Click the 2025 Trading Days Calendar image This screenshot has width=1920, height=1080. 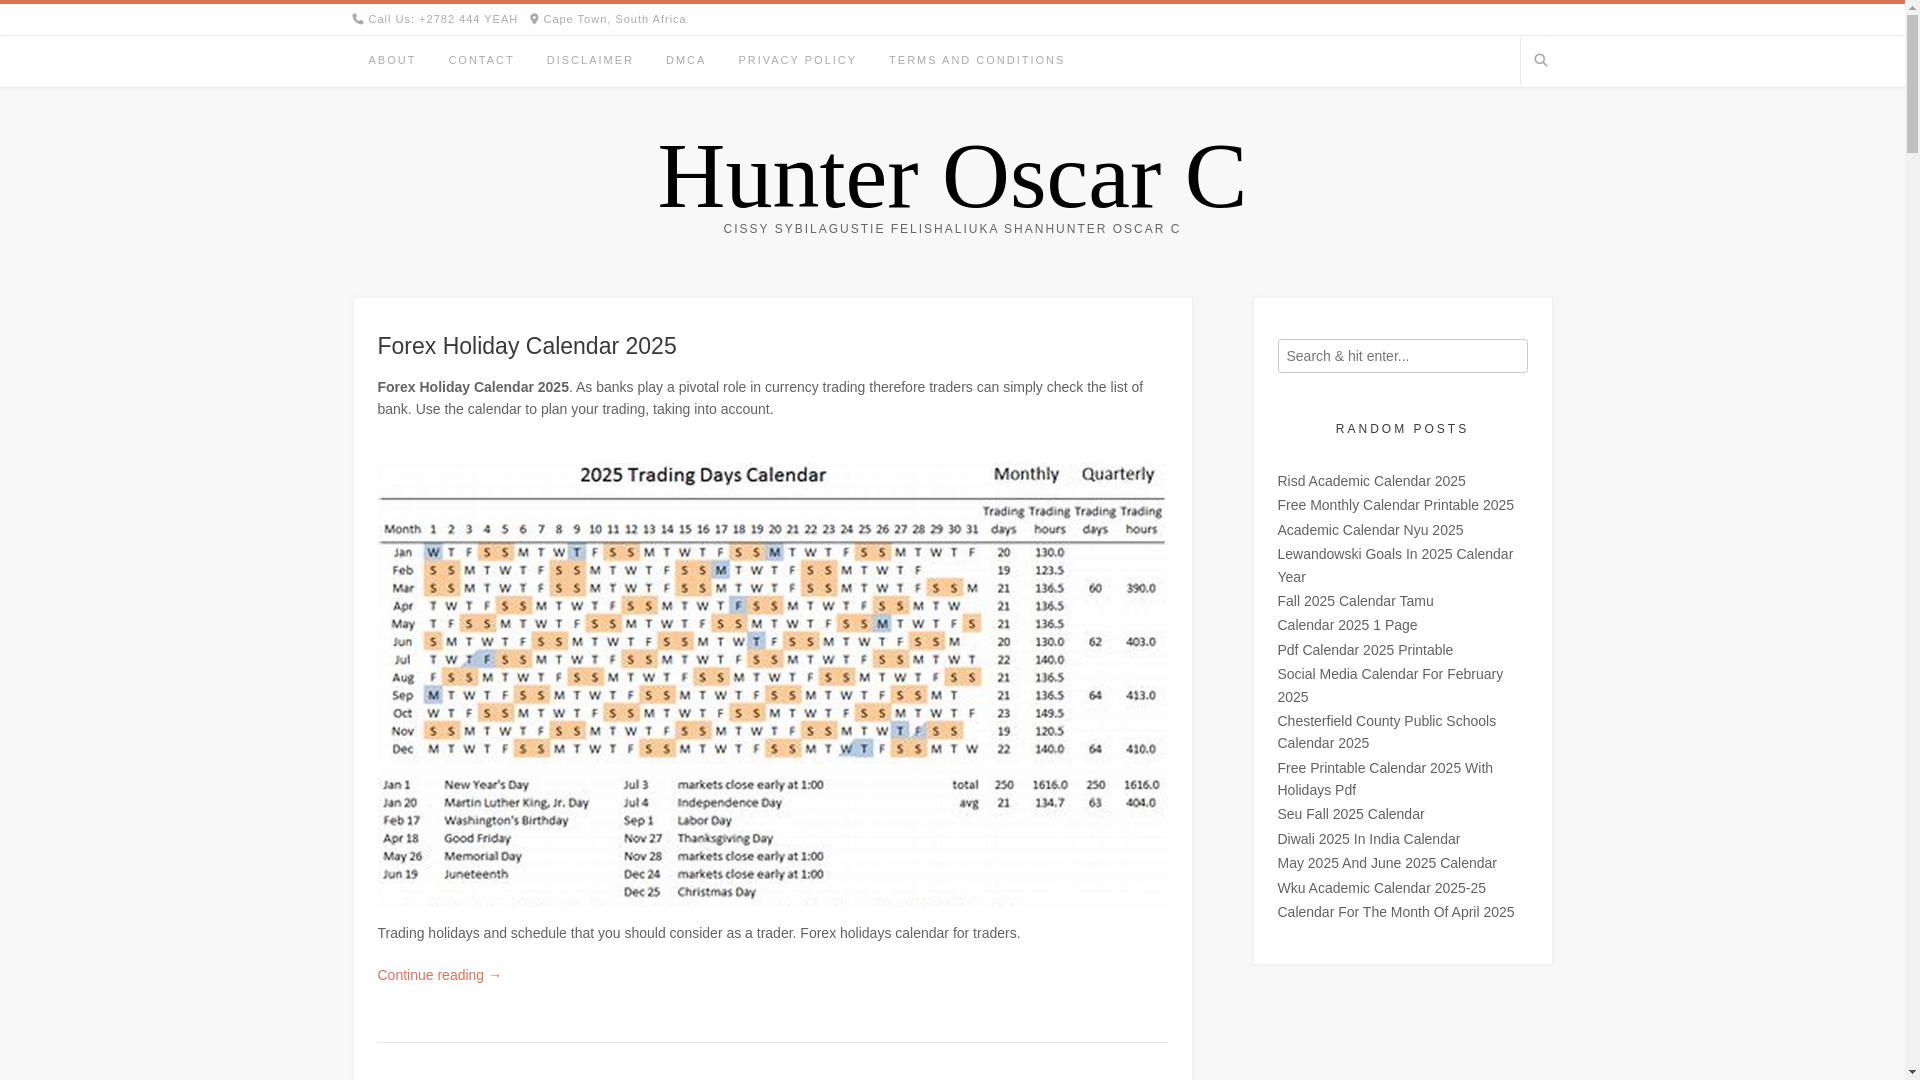pyautogui.click(x=772, y=683)
